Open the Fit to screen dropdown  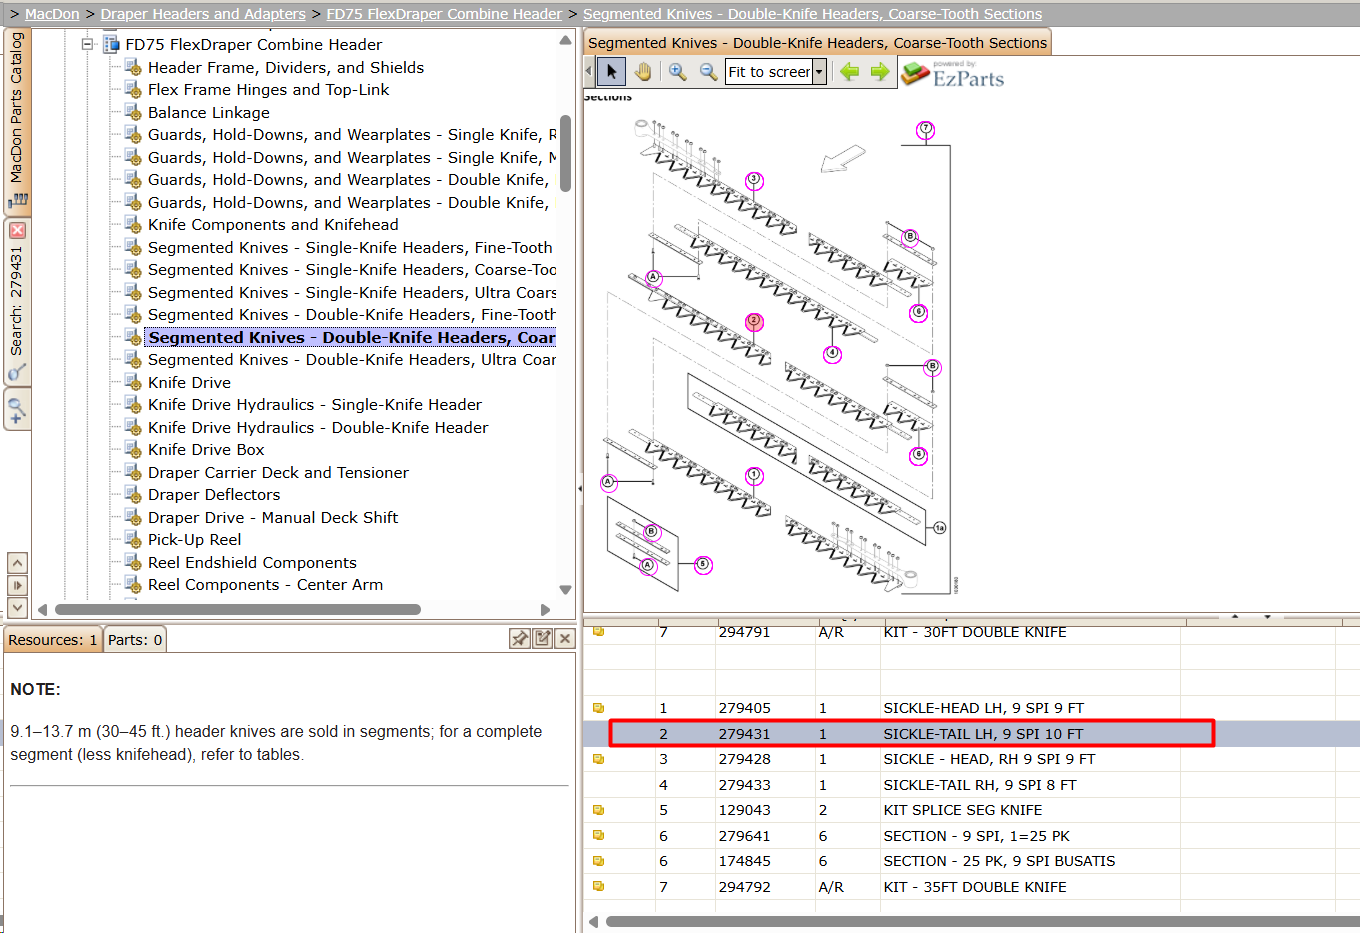[x=819, y=72]
